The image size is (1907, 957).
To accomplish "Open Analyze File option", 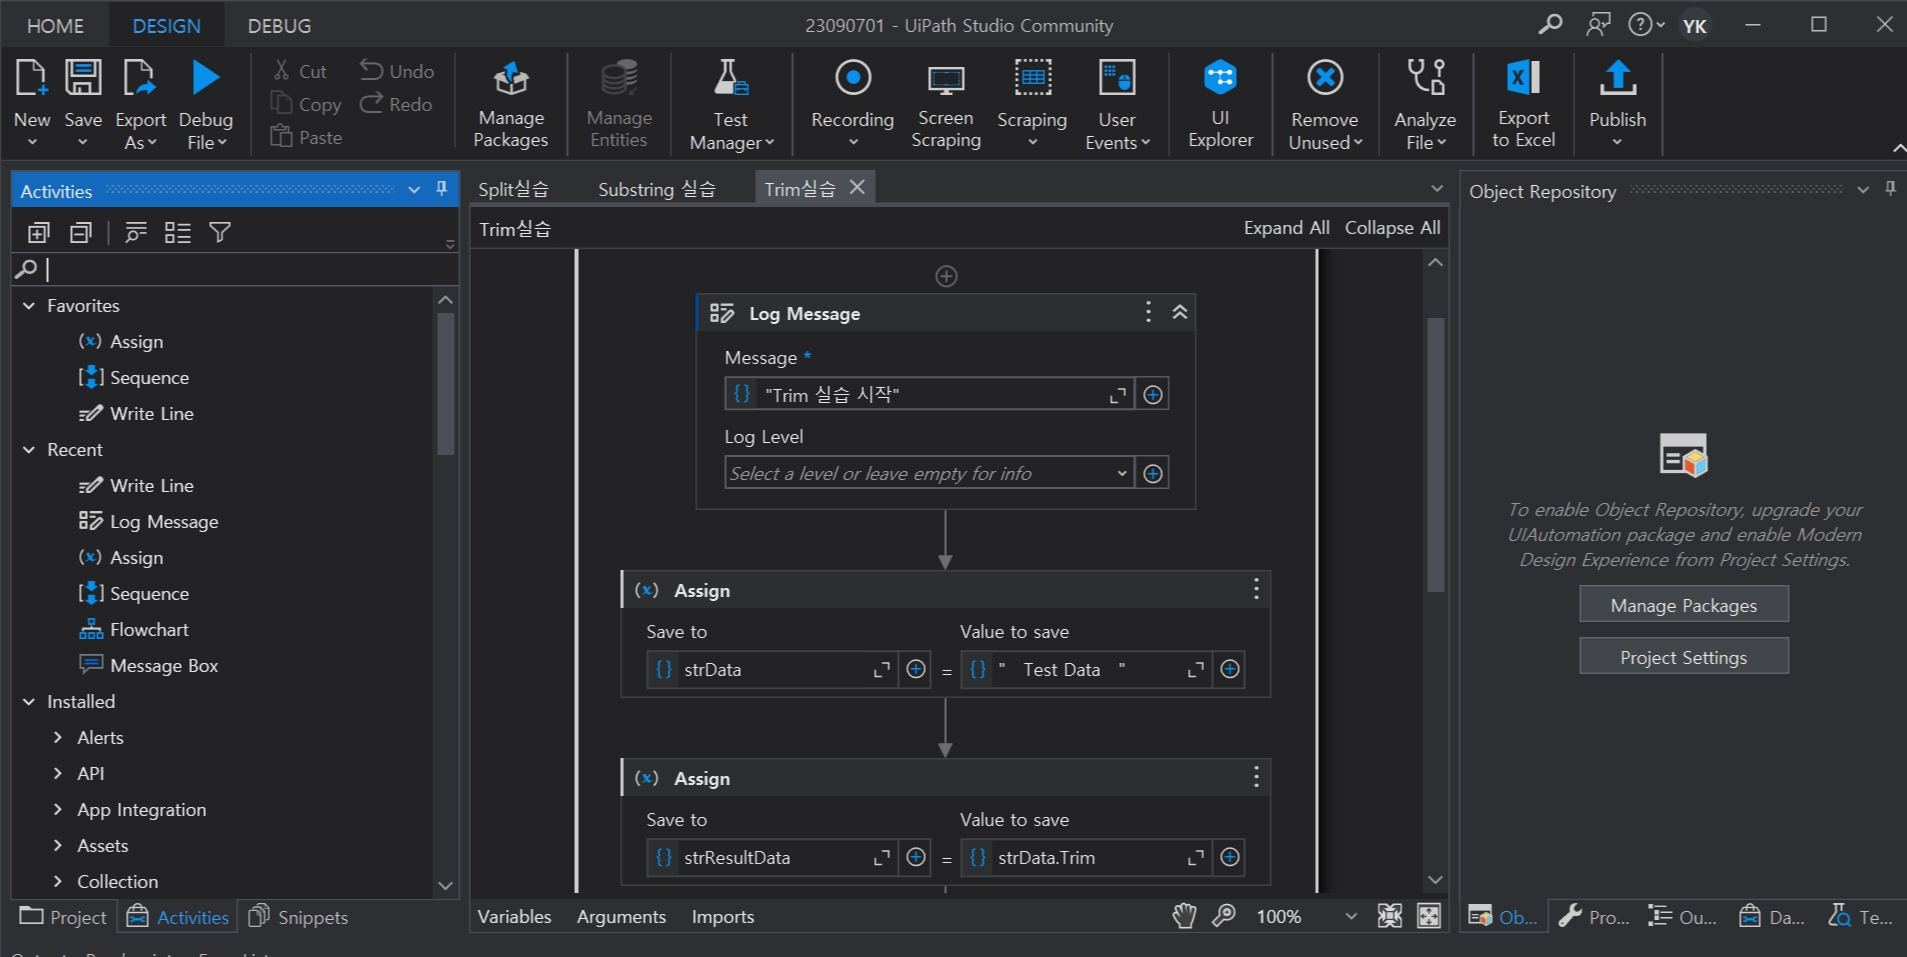I will point(1425,104).
